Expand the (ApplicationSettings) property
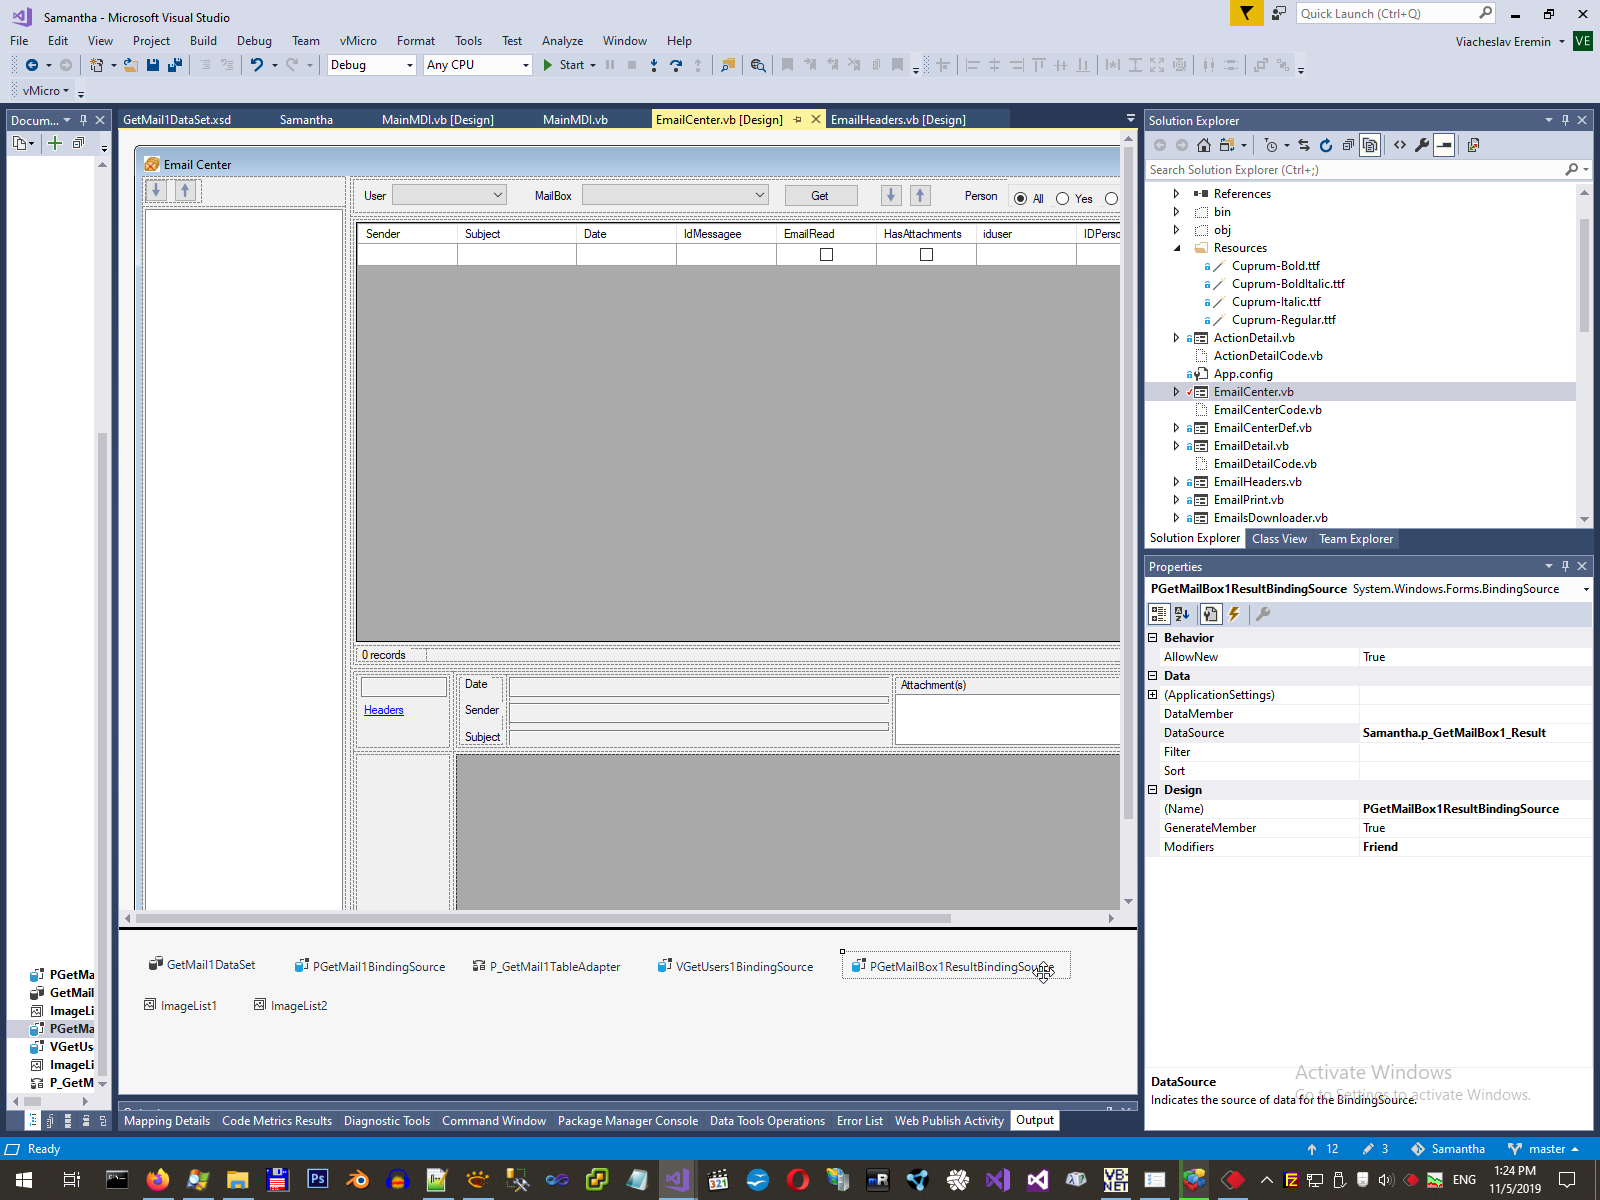Image resolution: width=1600 pixels, height=1200 pixels. (x=1152, y=695)
